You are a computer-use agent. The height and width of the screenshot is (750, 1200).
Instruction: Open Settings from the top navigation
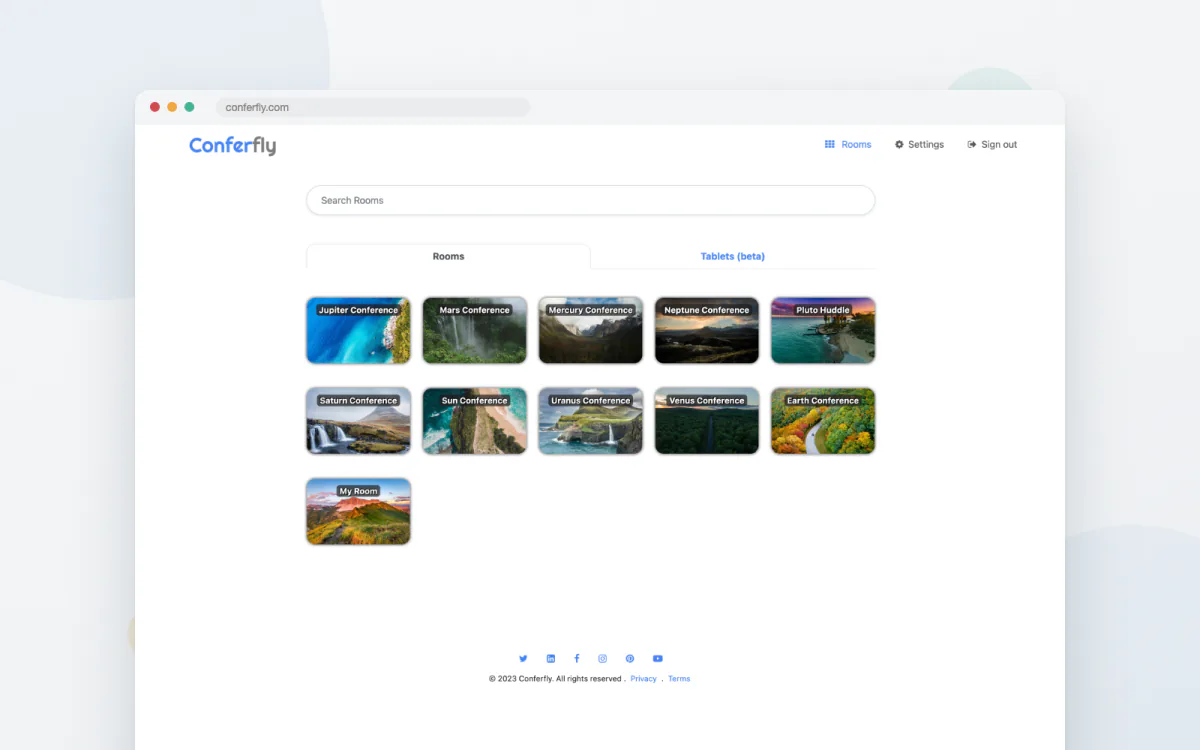pos(919,145)
